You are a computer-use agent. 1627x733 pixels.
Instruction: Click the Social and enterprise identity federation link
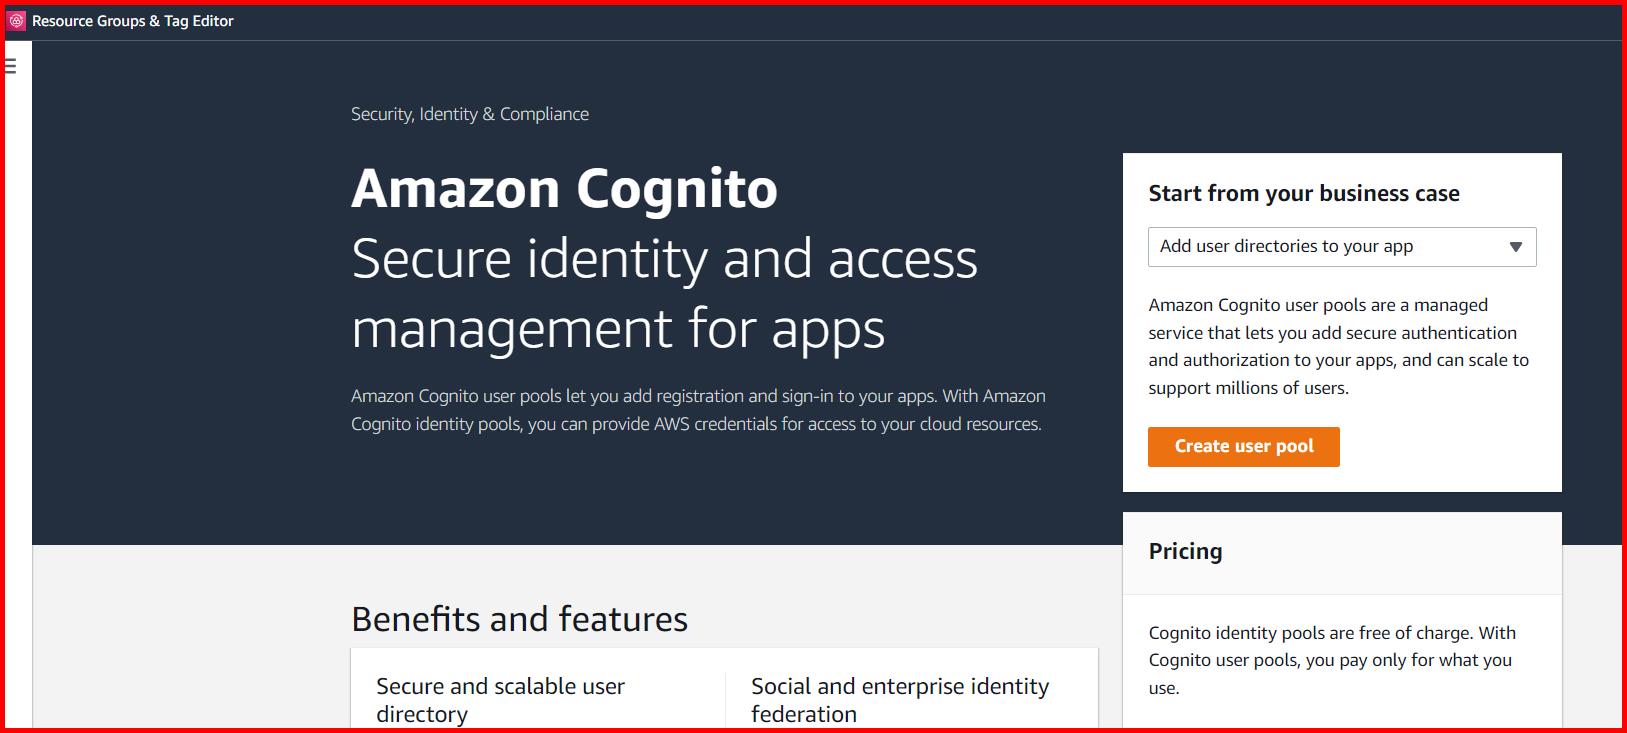tap(899, 699)
